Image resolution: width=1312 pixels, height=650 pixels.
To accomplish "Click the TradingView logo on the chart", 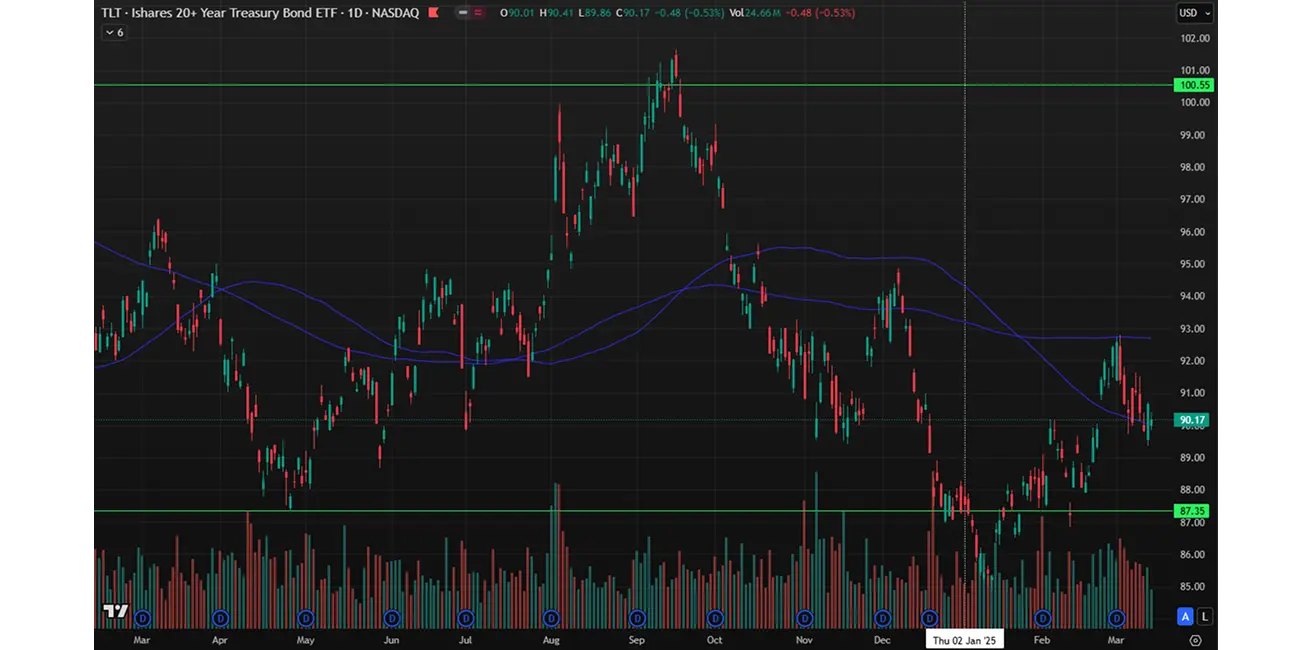I will coord(115,612).
